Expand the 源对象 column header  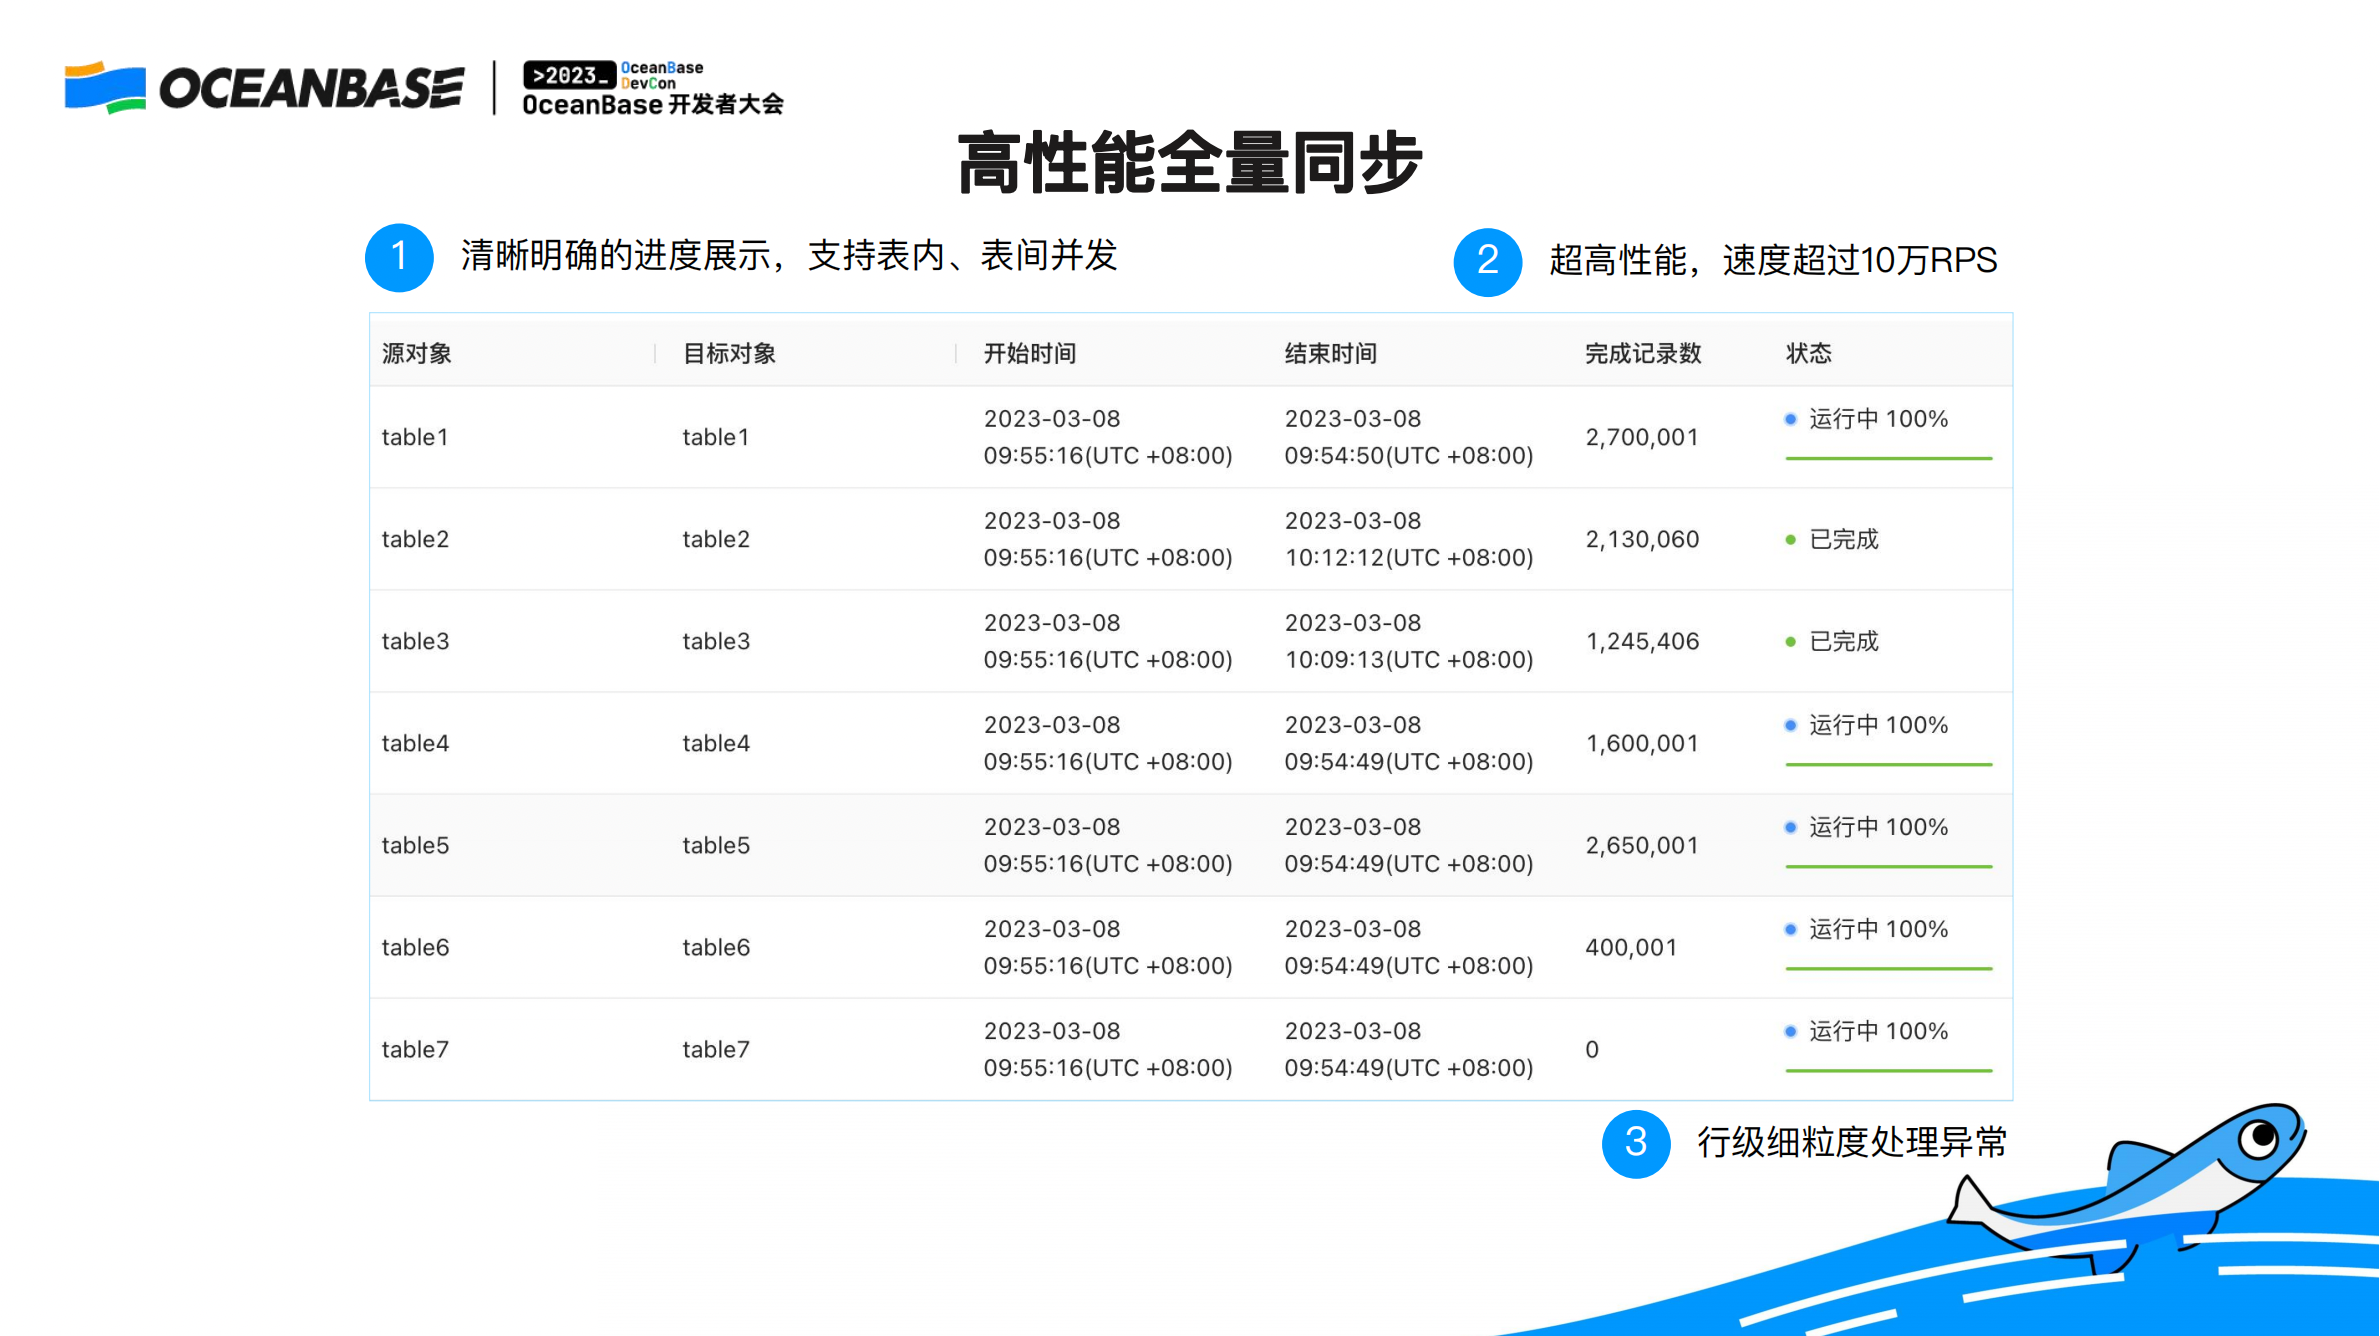(x=416, y=352)
